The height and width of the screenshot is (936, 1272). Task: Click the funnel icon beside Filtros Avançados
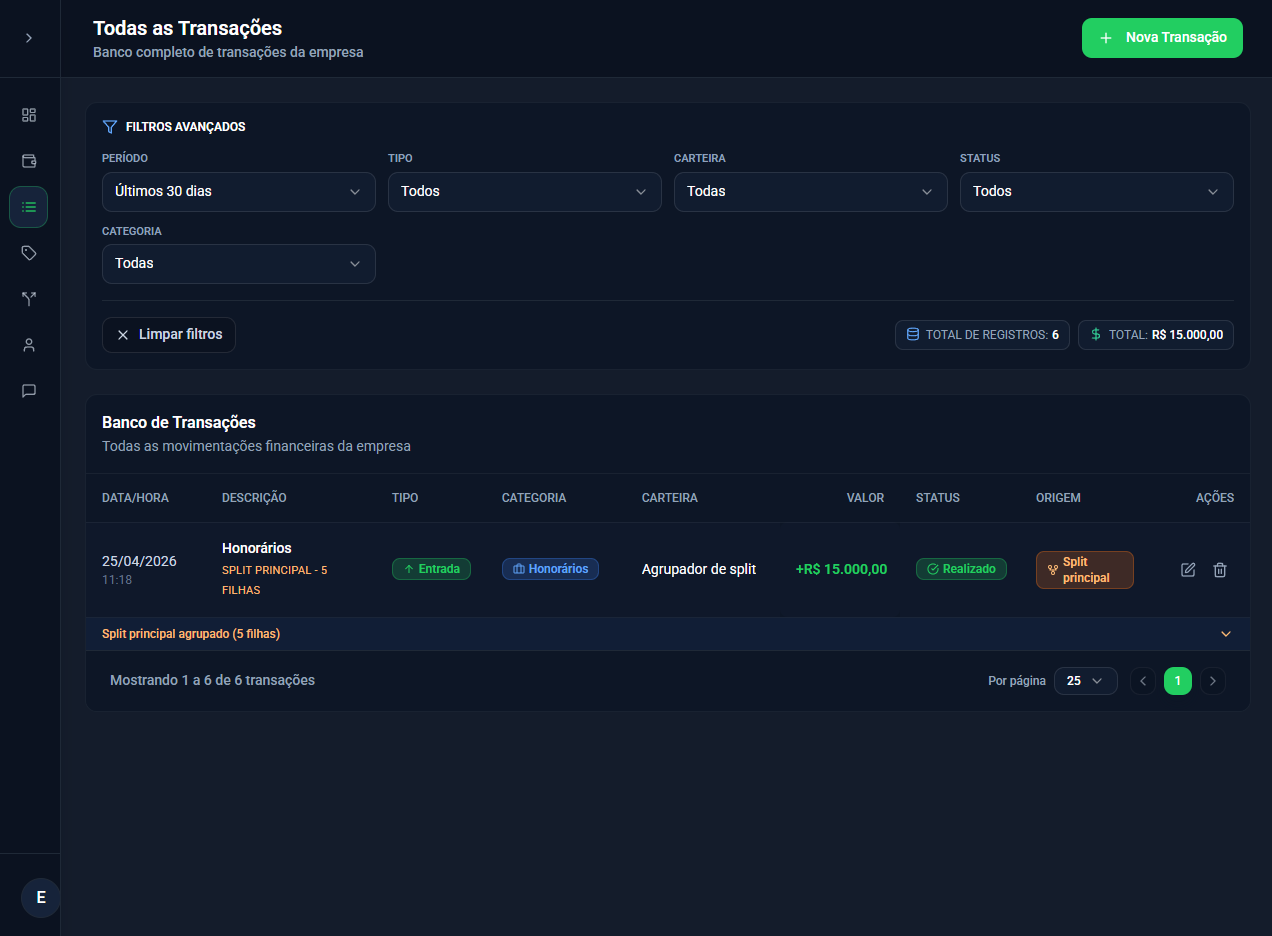coord(110,127)
